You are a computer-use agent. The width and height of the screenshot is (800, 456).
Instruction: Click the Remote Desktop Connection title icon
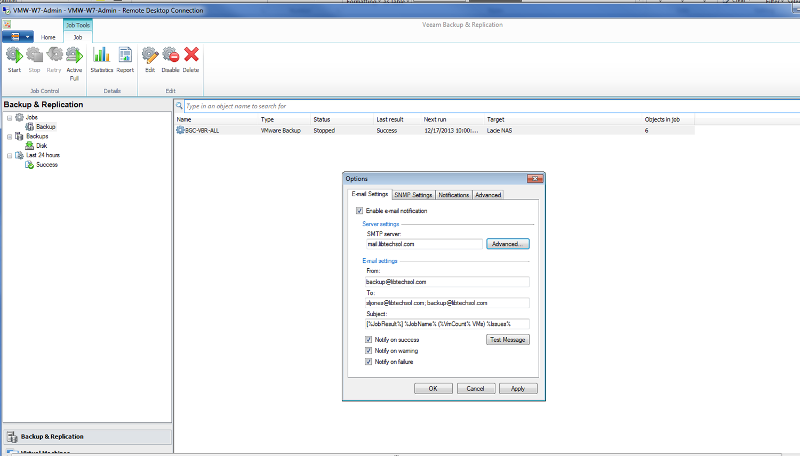coord(6,10)
